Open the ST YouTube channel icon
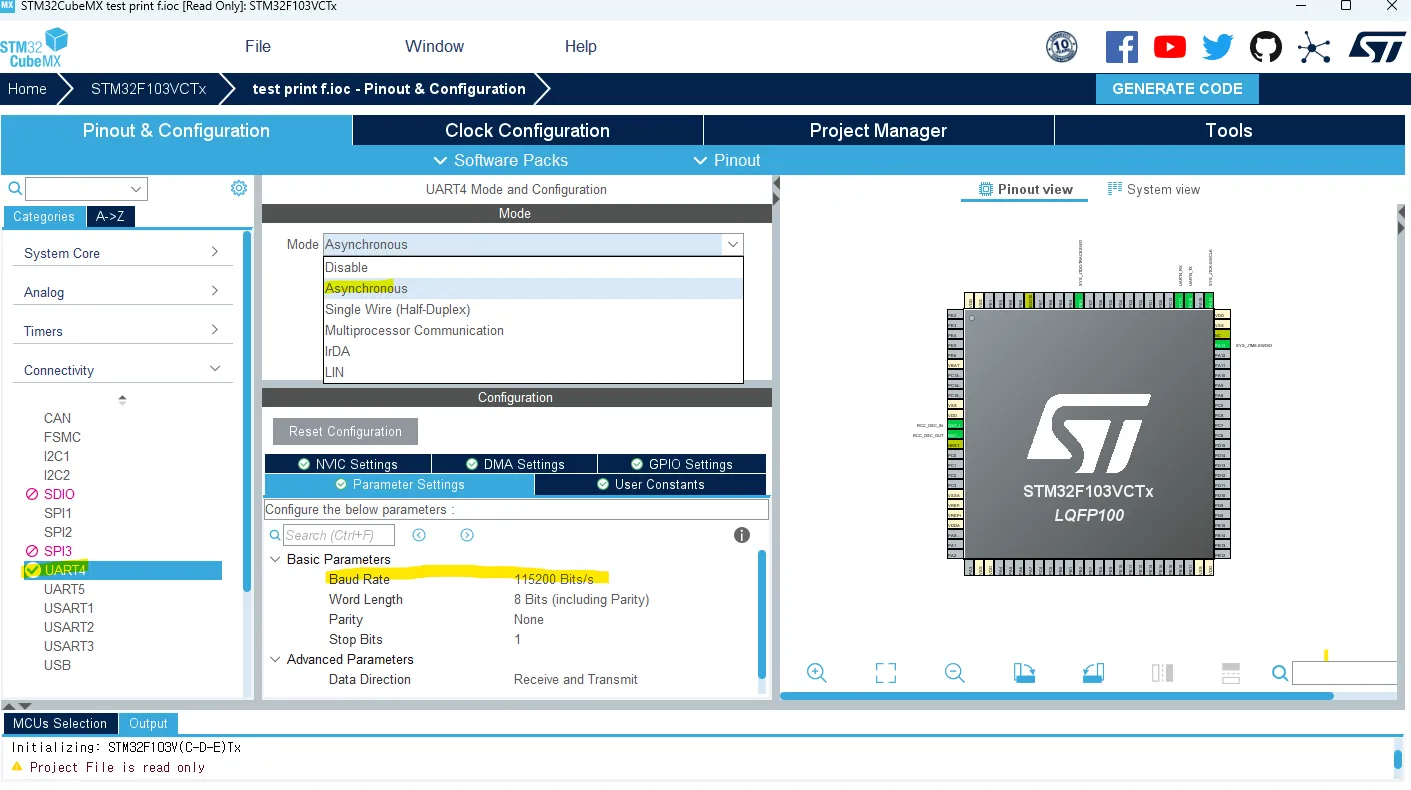This screenshot has height=790, width=1411. 1170,47
